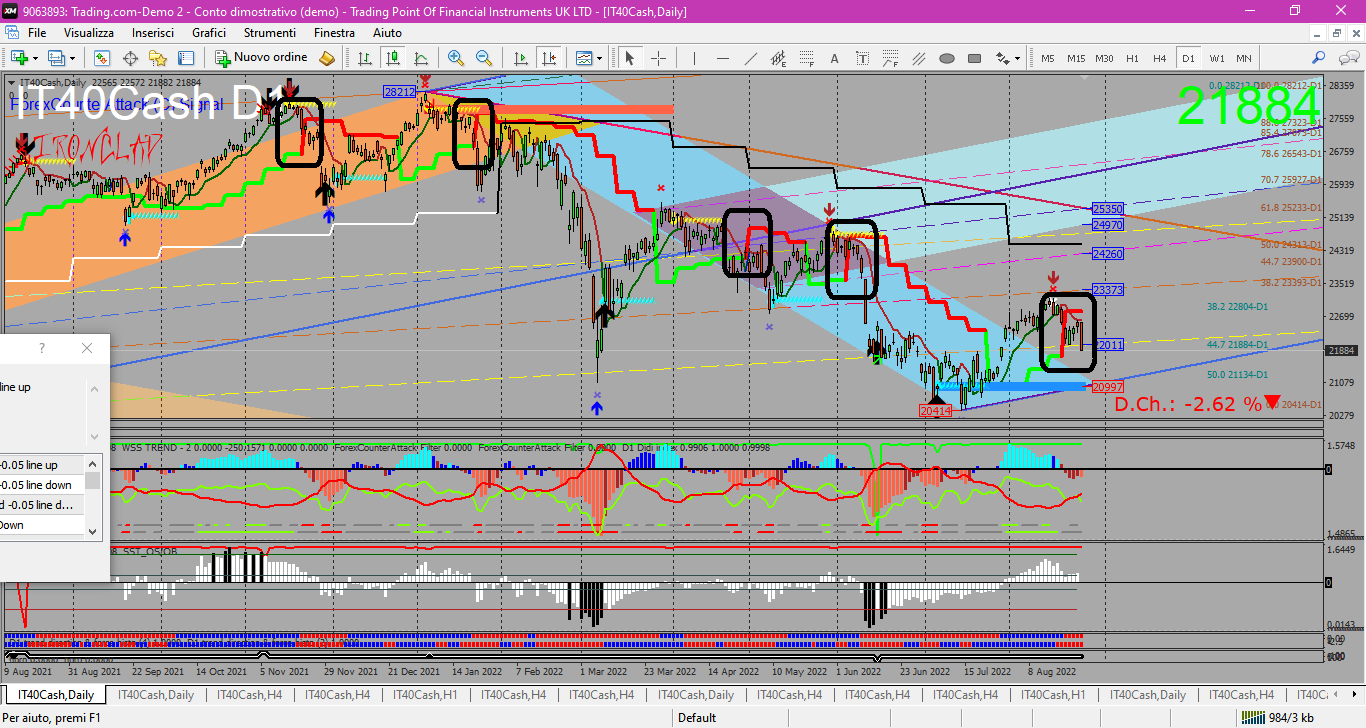The height and width of the screenshot is (728, 1366).
Task: Toggle the Terminal panel icon
Action: tap(186, 58)
